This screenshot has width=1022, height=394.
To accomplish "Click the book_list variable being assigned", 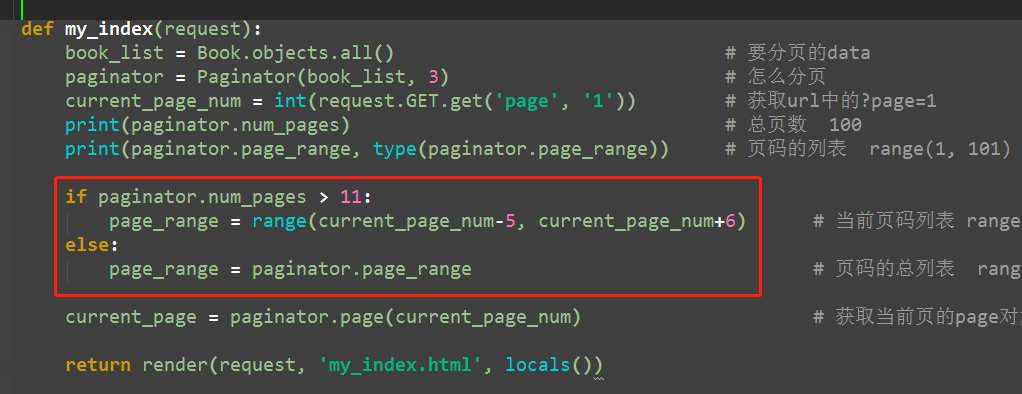I will [x=114, y=53].
